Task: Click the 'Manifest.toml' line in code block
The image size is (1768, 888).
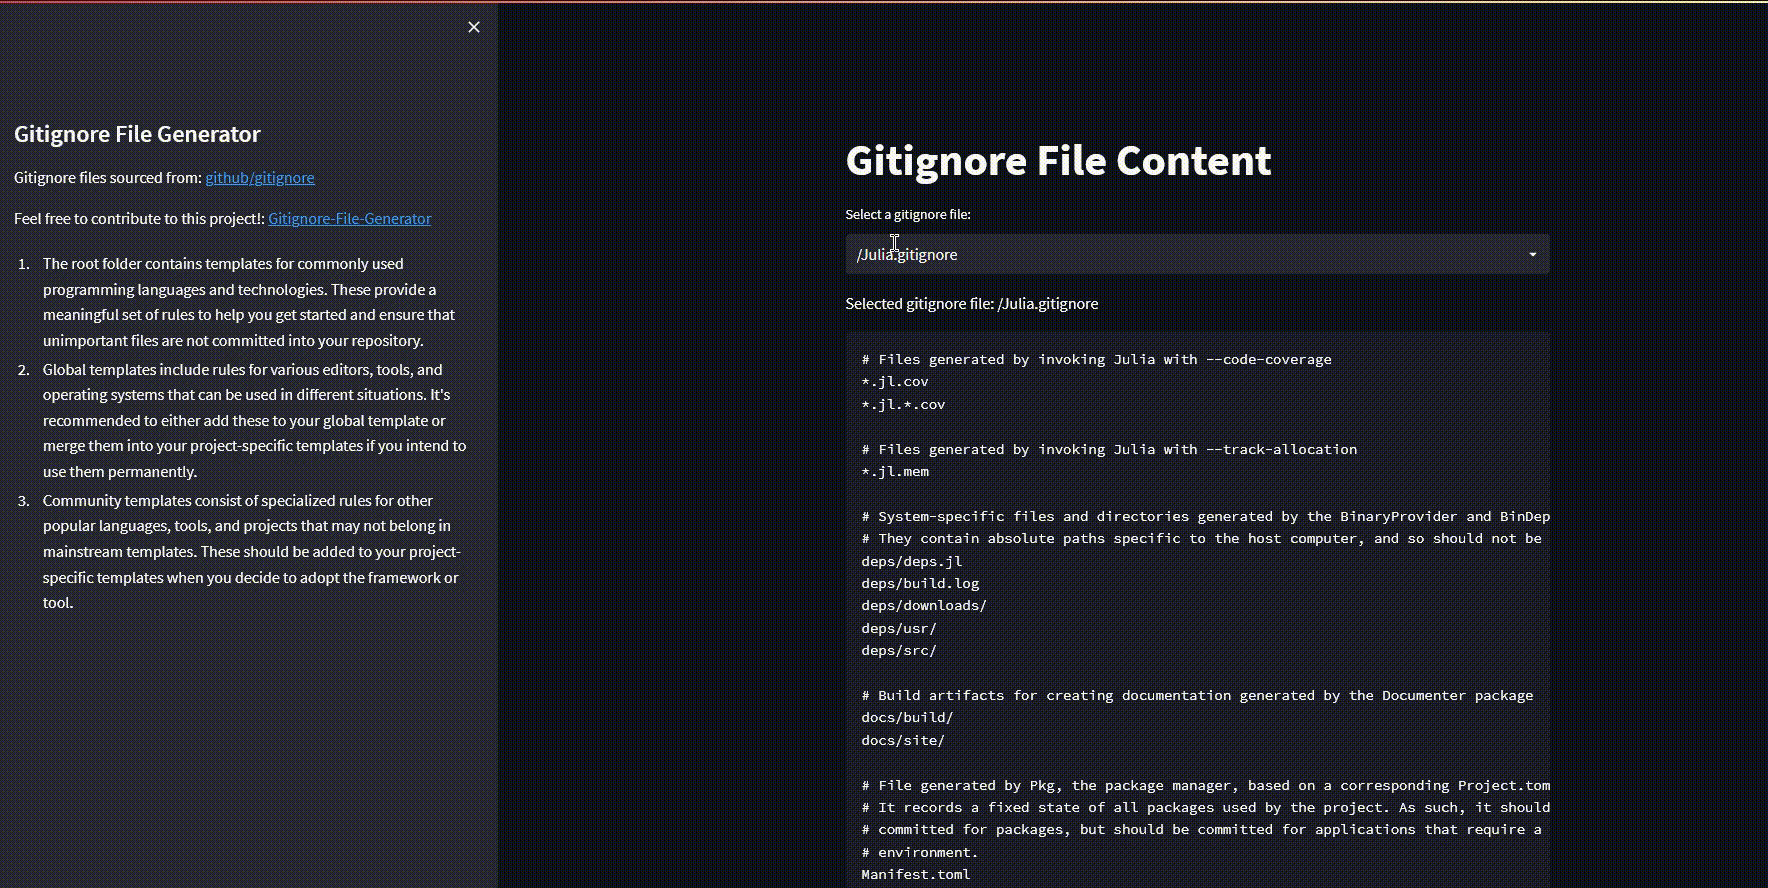Action: pyautogui.click(x=915, y=875)
